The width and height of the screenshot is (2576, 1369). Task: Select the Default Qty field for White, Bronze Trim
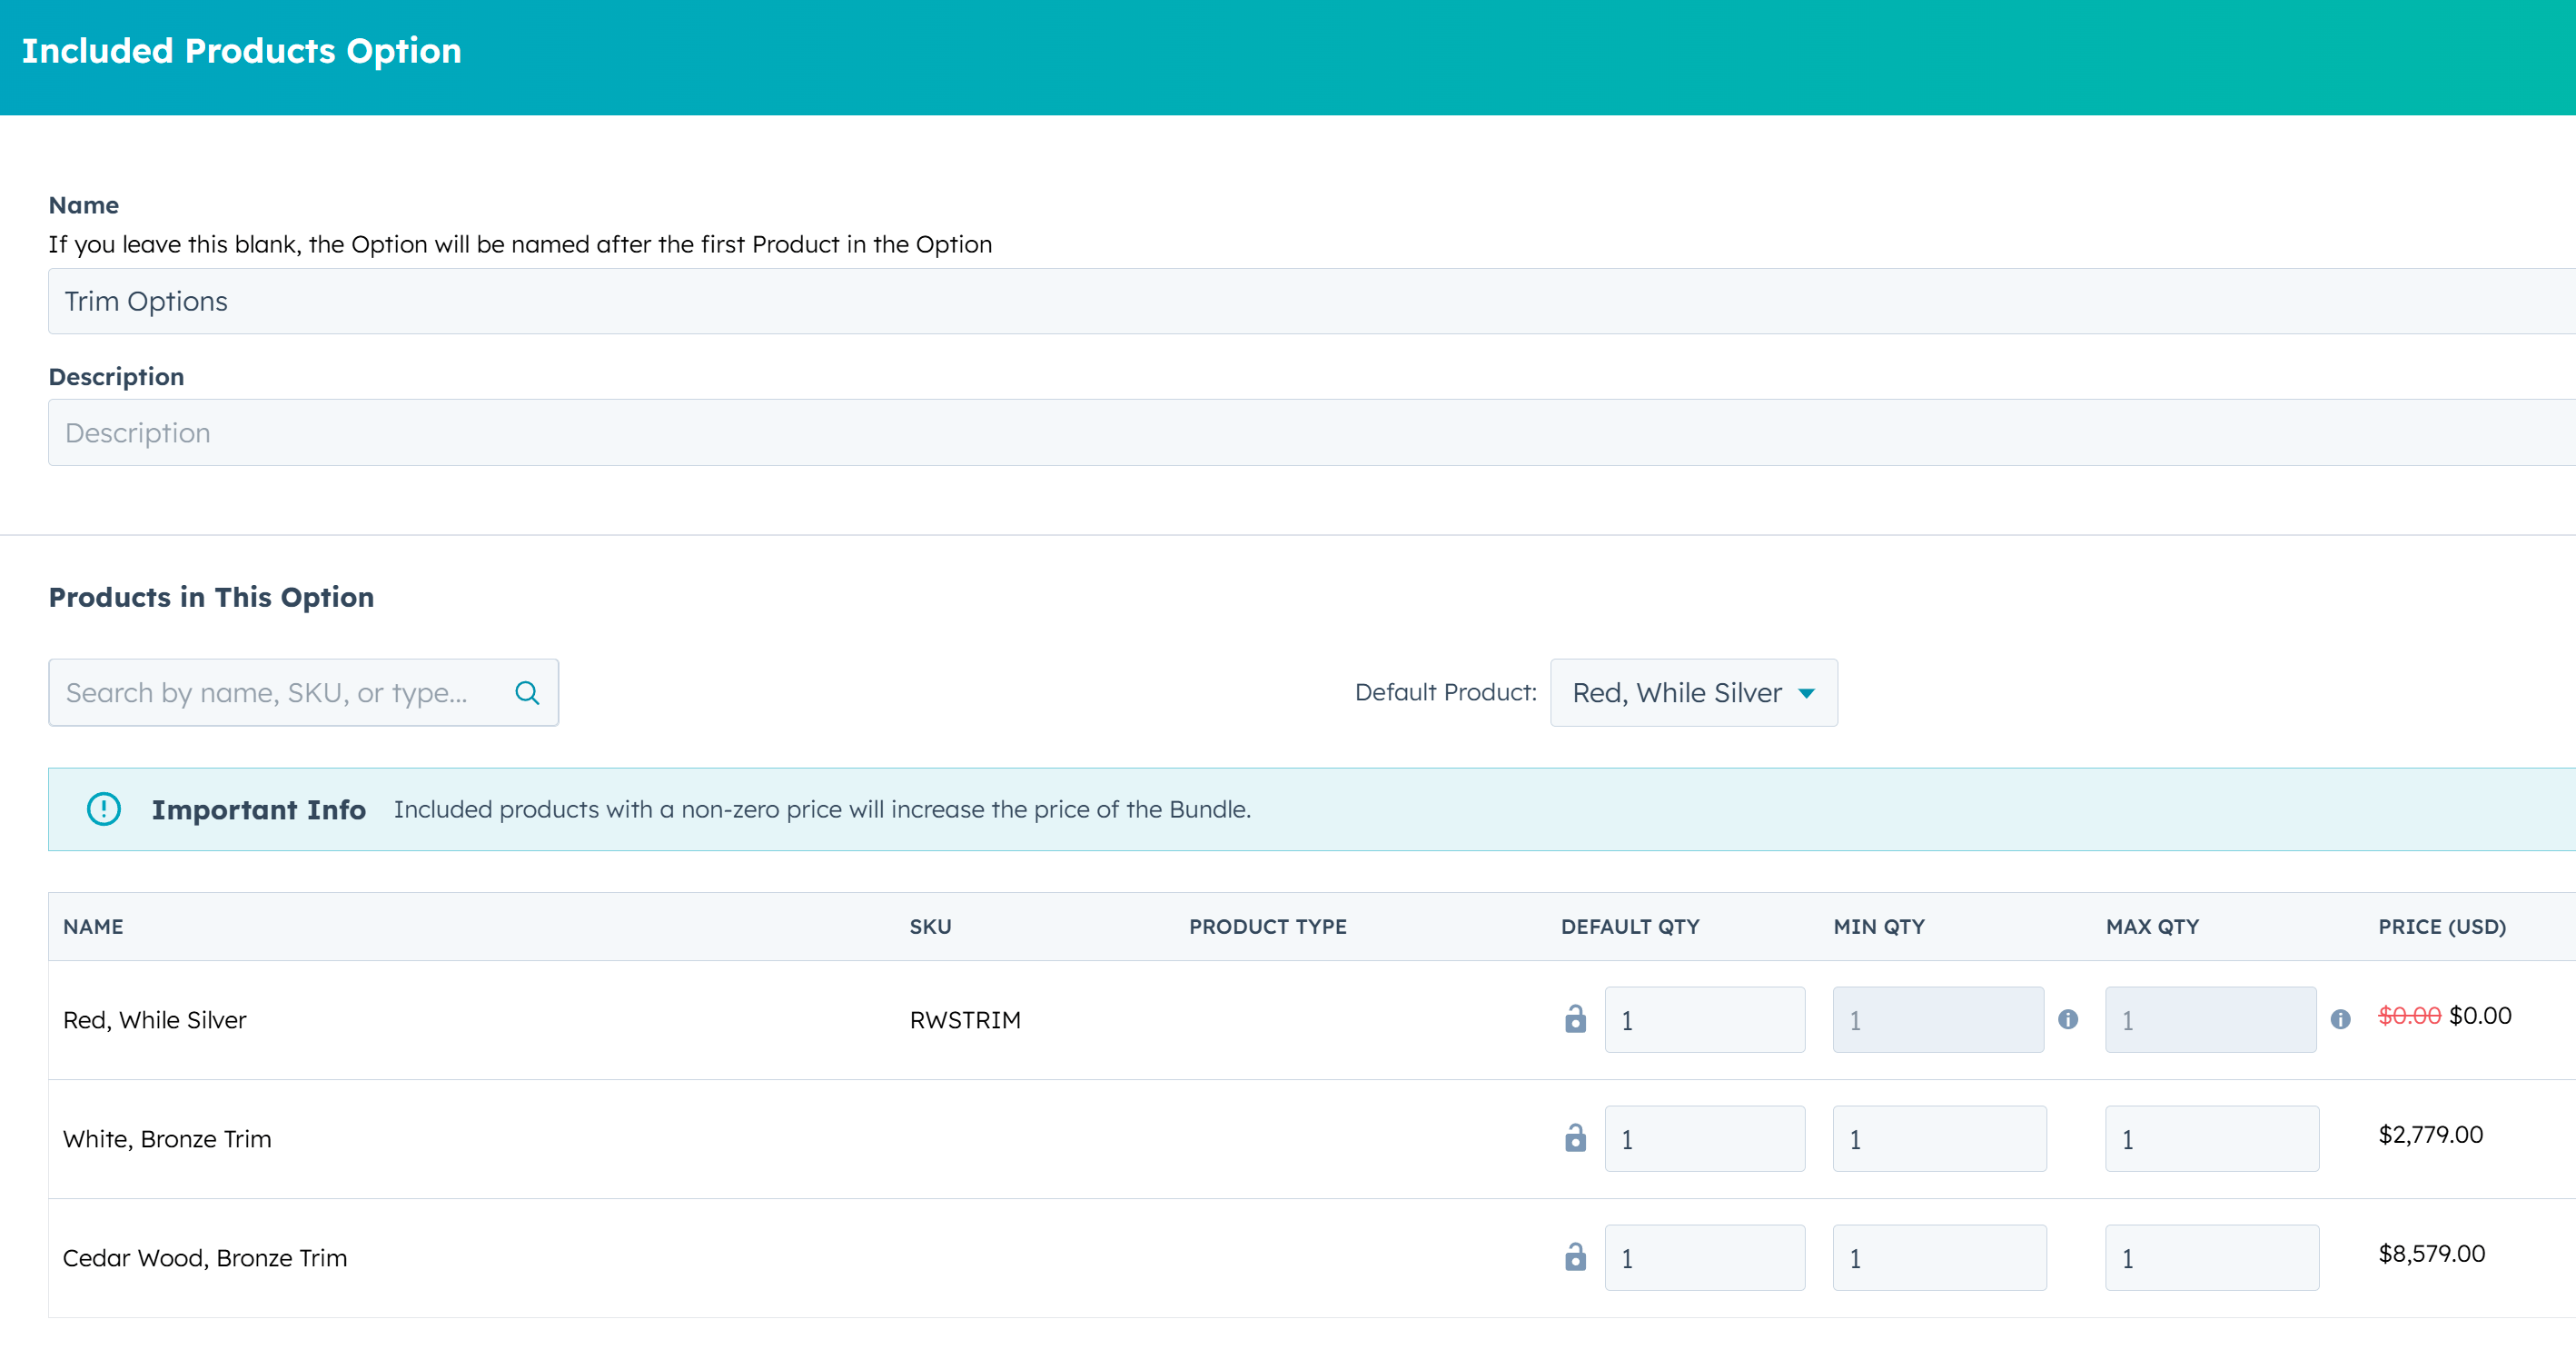(1705, 1138)
